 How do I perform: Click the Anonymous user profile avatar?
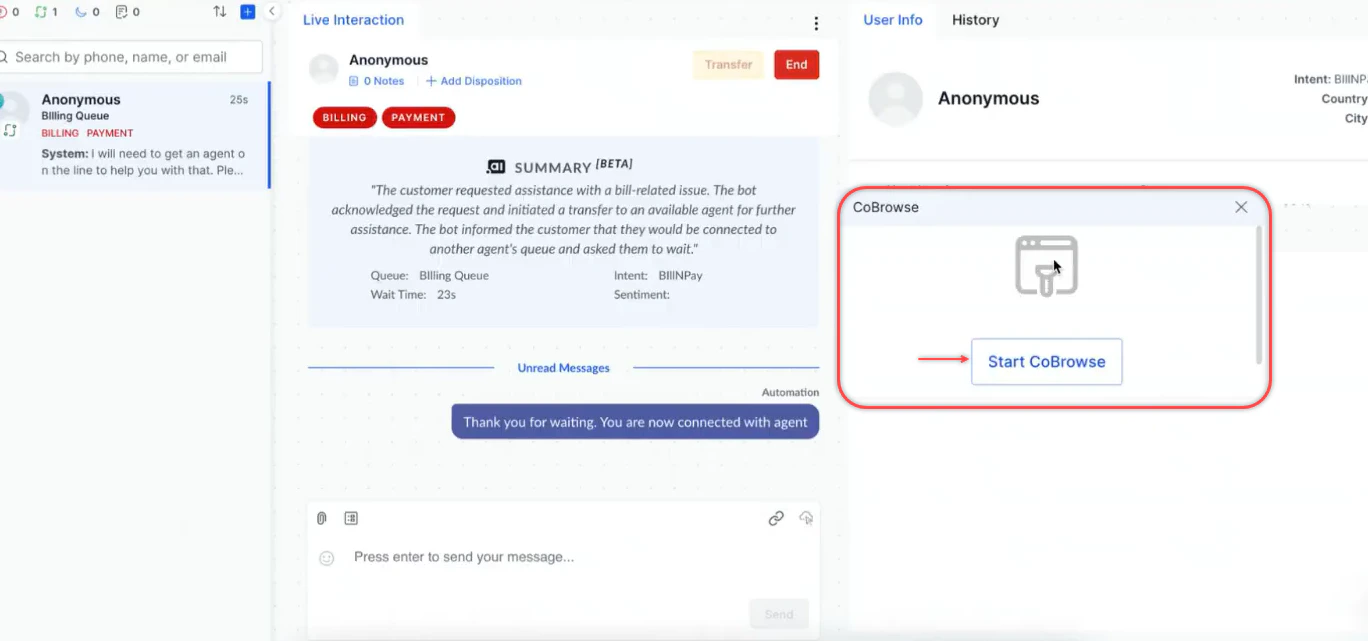click(x=895, y=99)
